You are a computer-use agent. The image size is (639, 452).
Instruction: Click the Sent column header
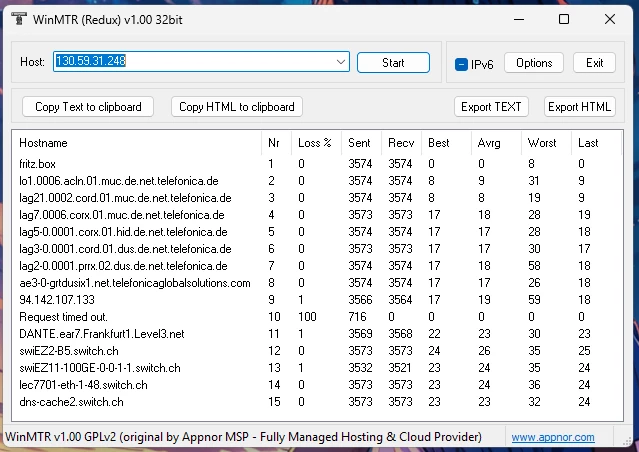tap(361, 143)
